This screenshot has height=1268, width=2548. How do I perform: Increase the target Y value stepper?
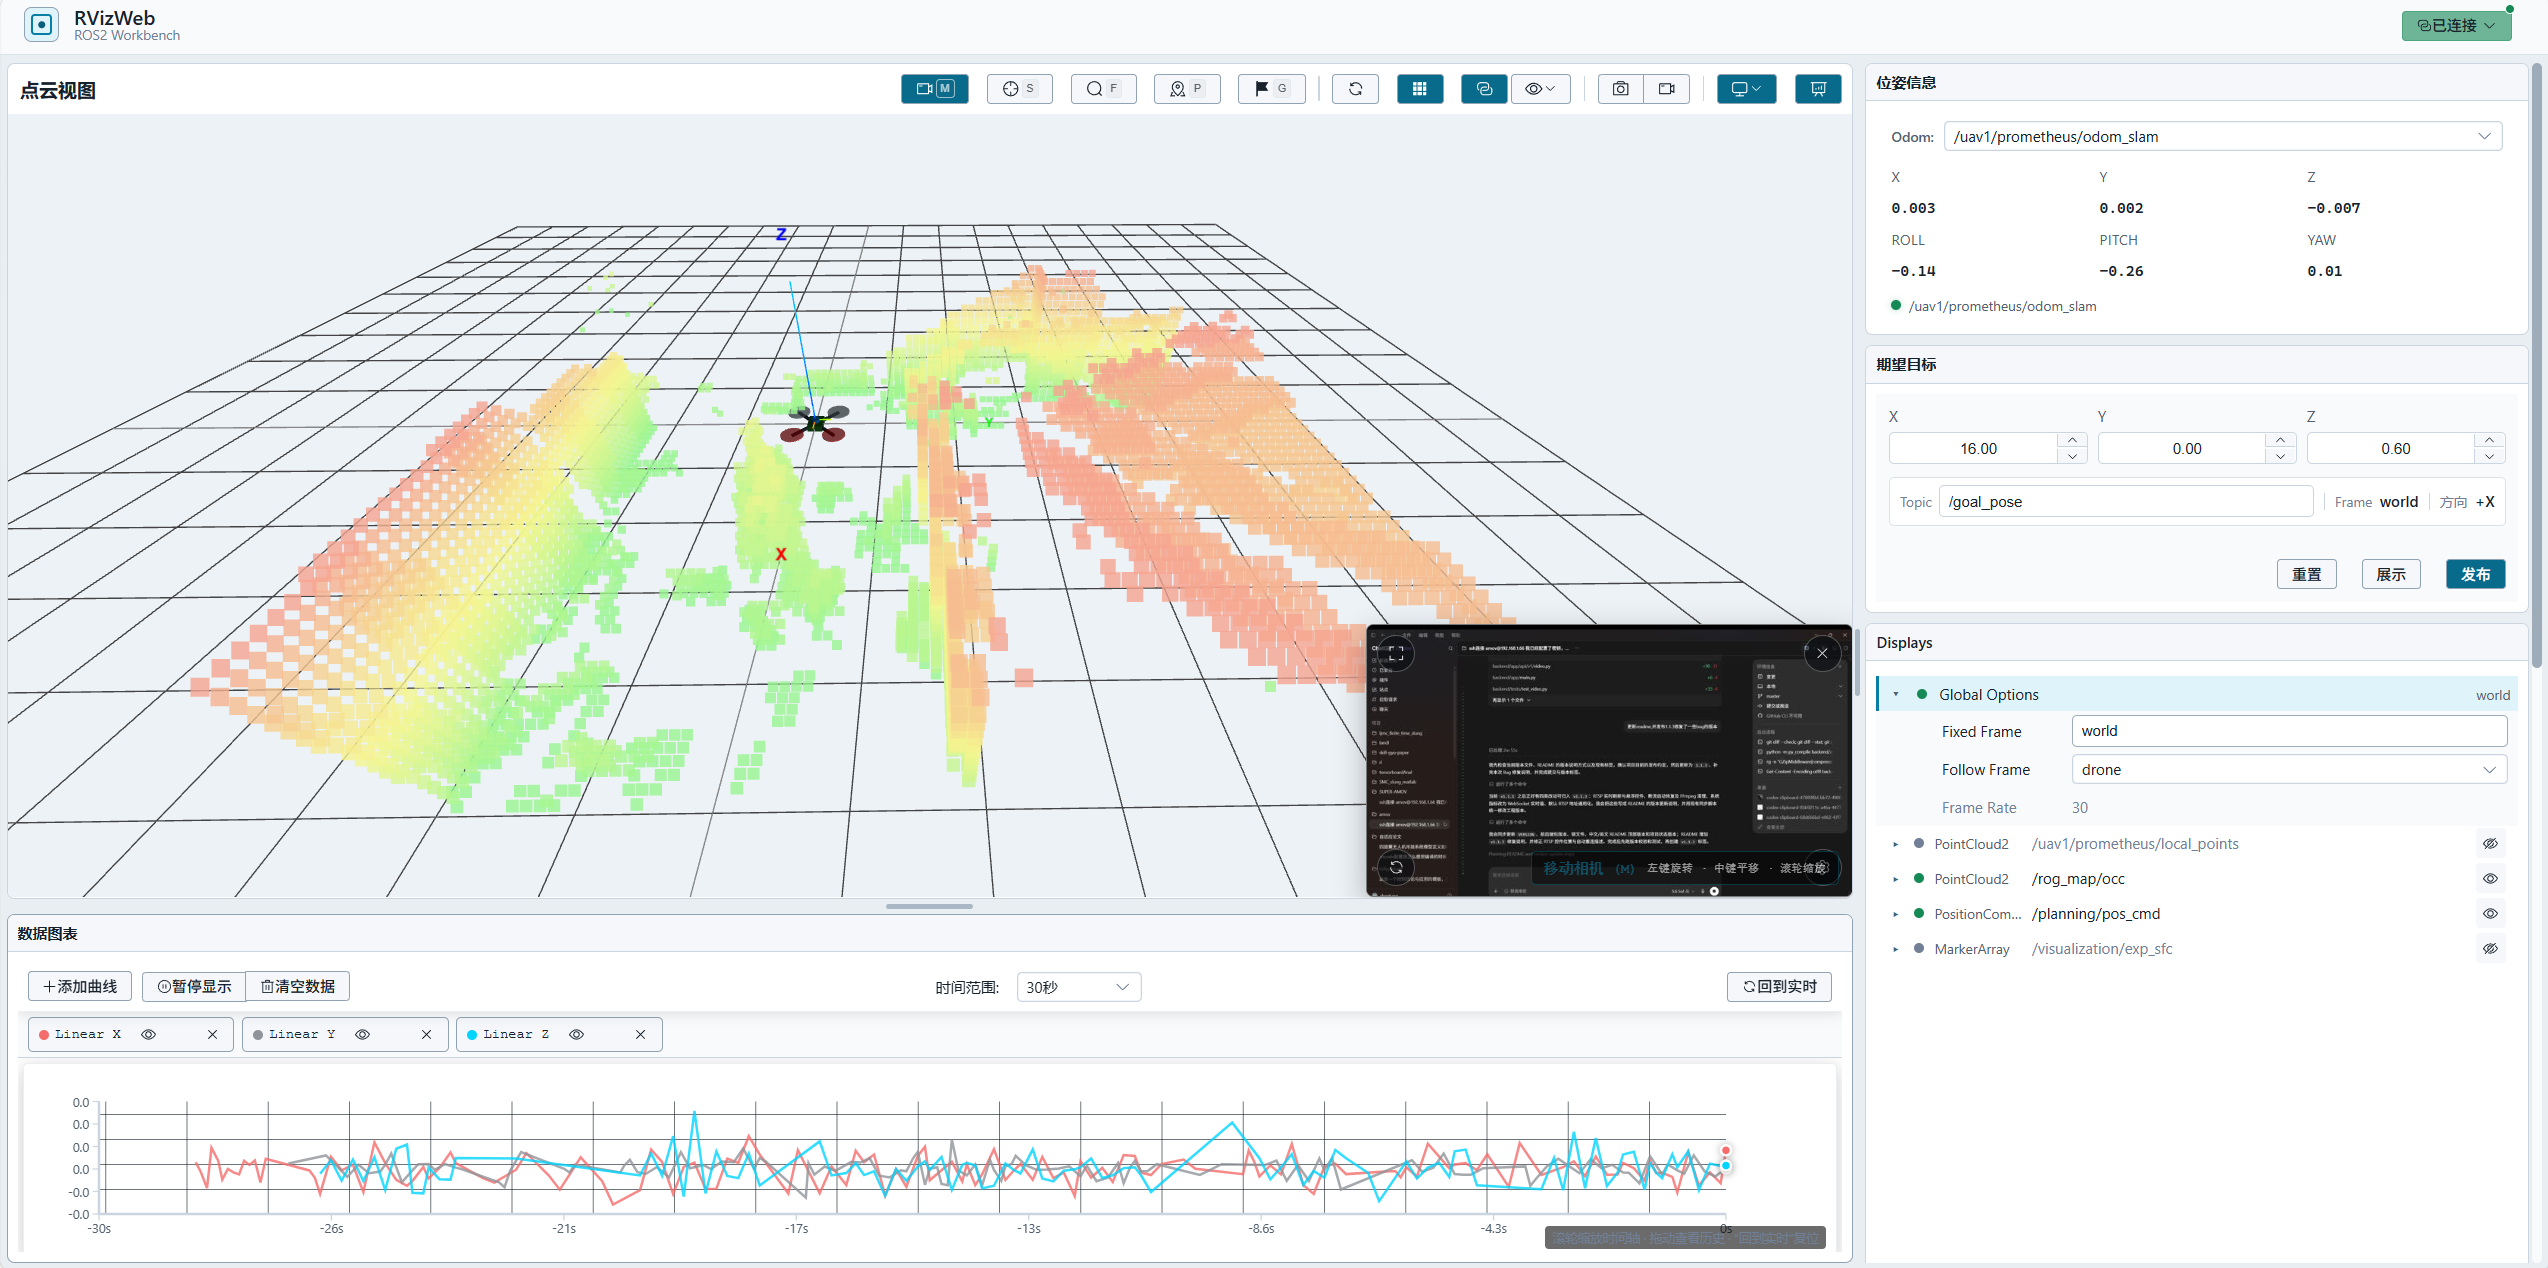pos(2280,440)
